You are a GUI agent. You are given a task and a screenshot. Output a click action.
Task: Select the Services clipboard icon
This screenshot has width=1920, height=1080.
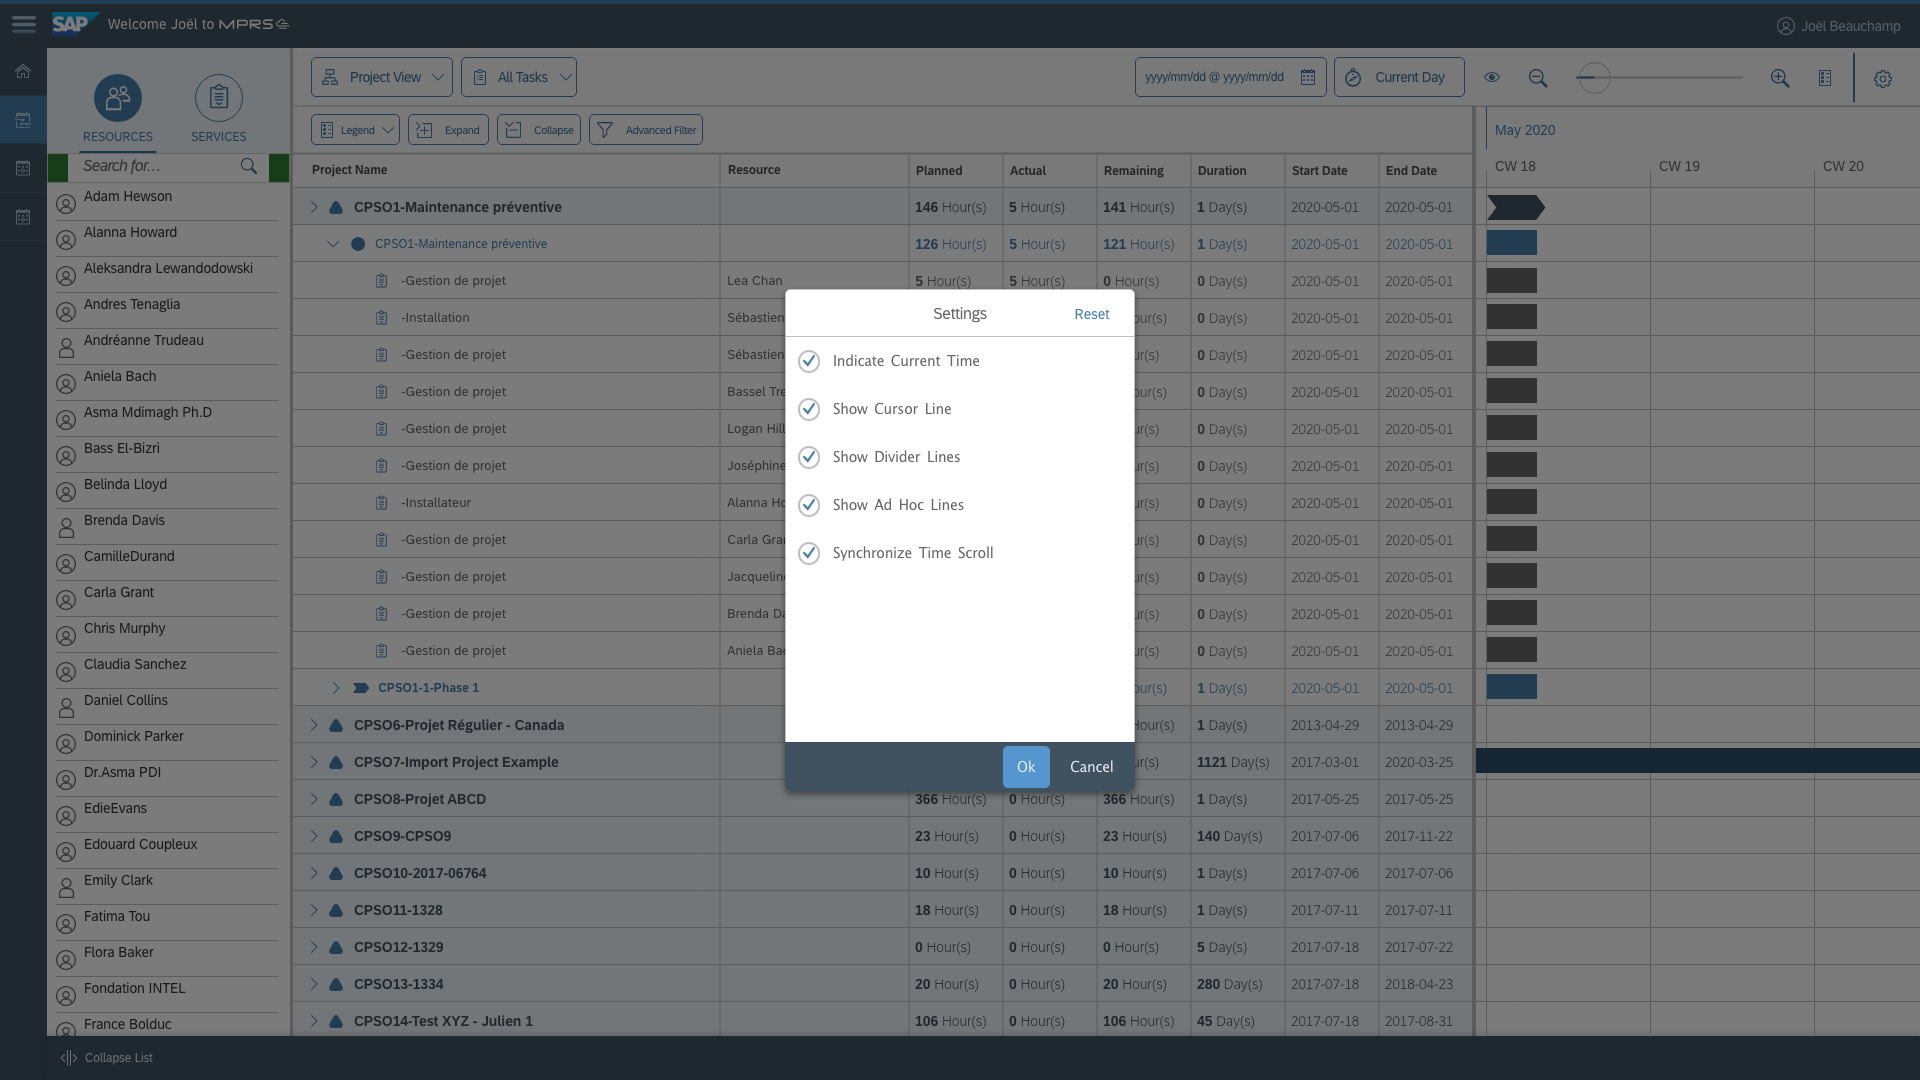219,98
